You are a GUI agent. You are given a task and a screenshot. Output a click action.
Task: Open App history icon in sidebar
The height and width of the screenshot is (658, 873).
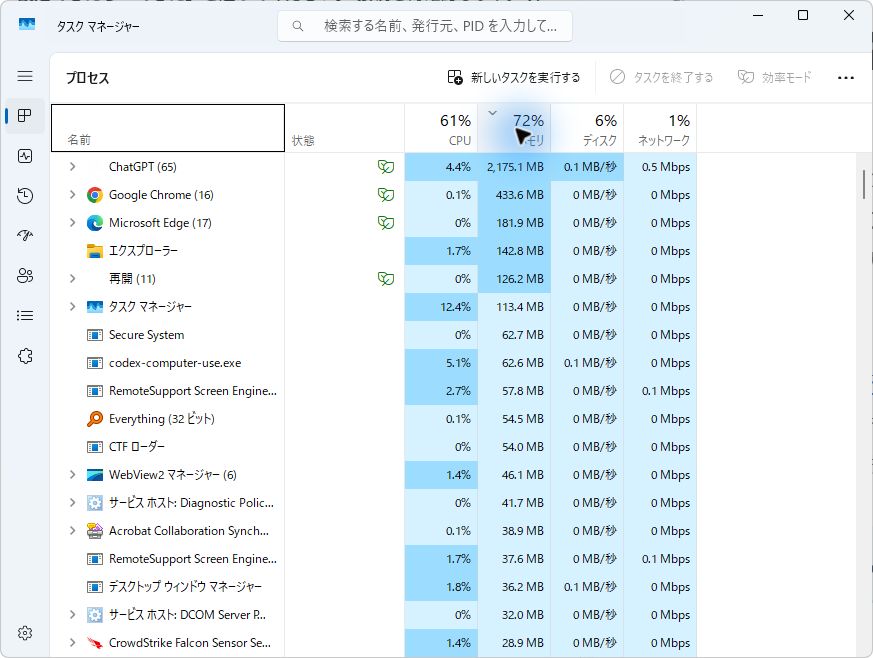click(25, 196)
